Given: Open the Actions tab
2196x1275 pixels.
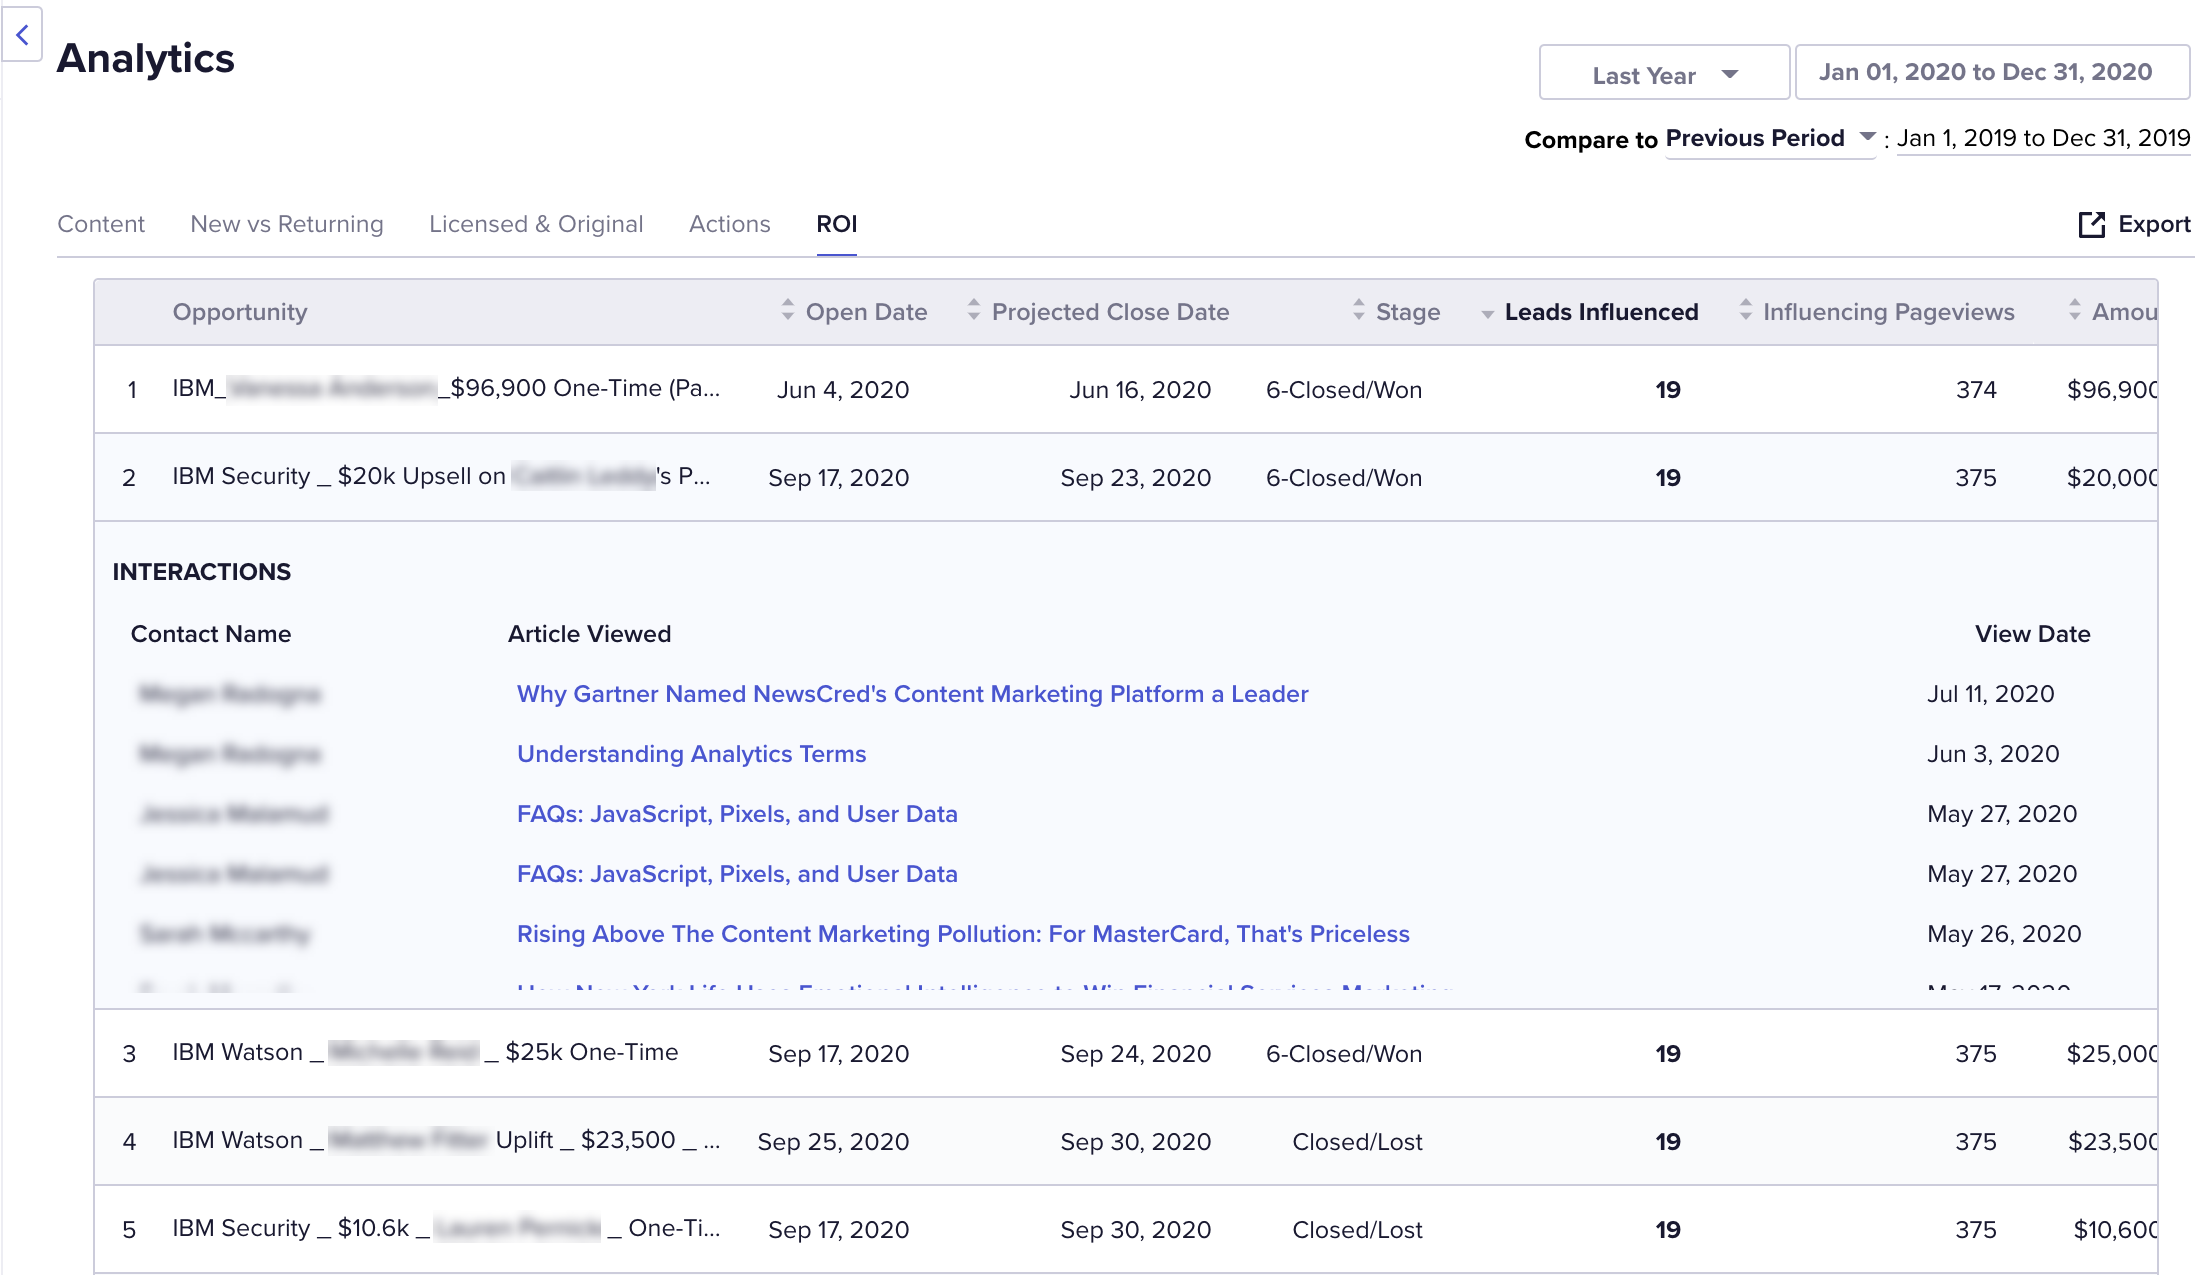Looking at the screenshot, I should [x=730, y=224].
